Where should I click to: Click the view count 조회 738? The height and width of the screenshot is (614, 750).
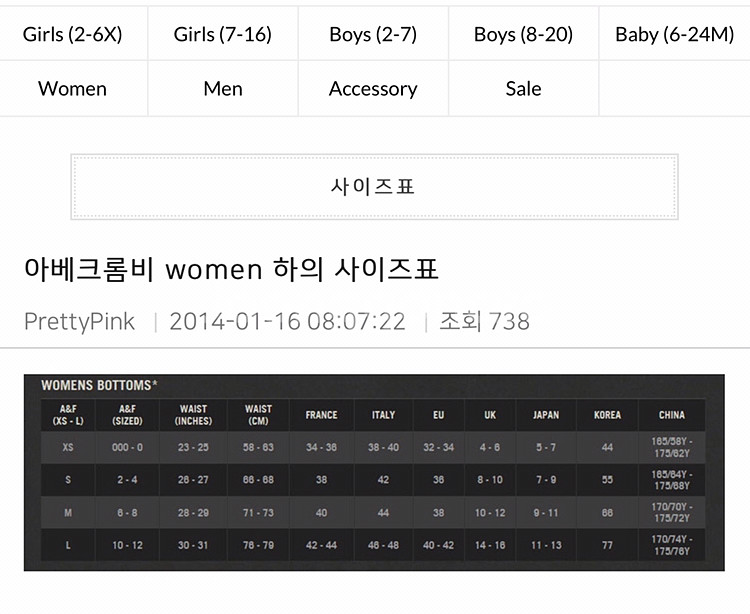(x=484, y=321)
